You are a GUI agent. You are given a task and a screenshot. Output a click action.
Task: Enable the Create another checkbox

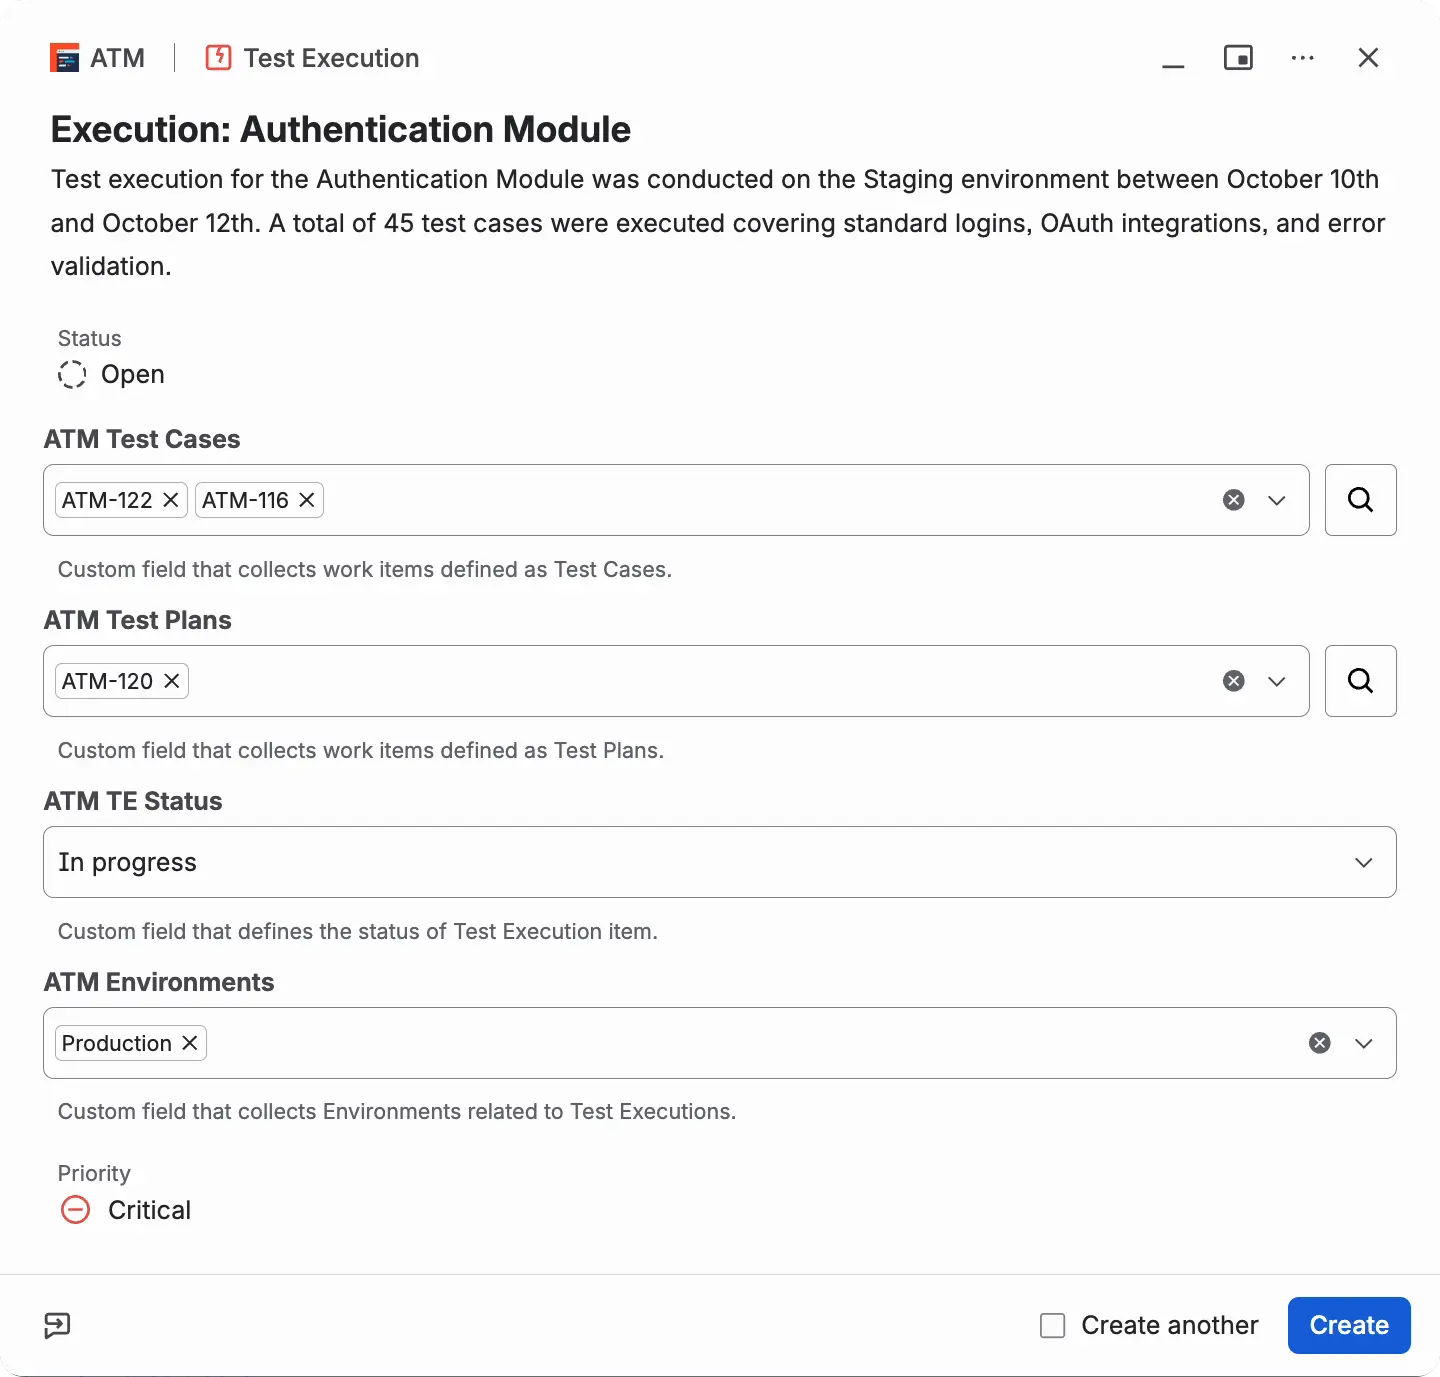click(x=1053, y=1326)
